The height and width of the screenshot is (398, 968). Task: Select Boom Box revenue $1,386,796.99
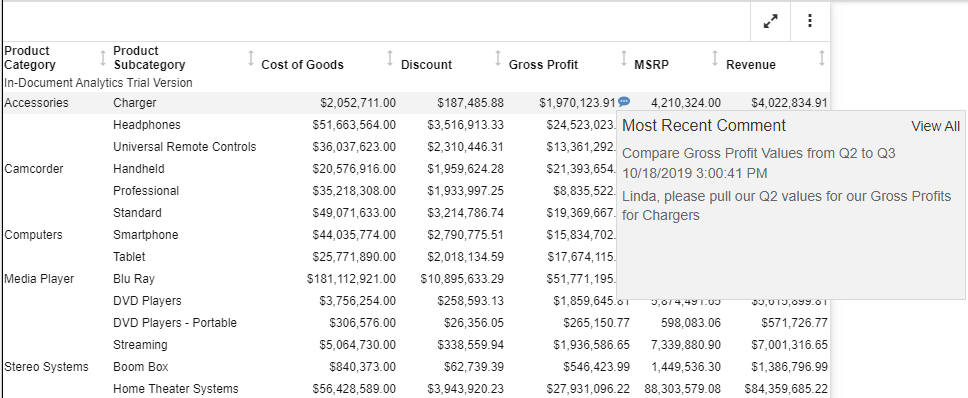click(x=790, y=367)
